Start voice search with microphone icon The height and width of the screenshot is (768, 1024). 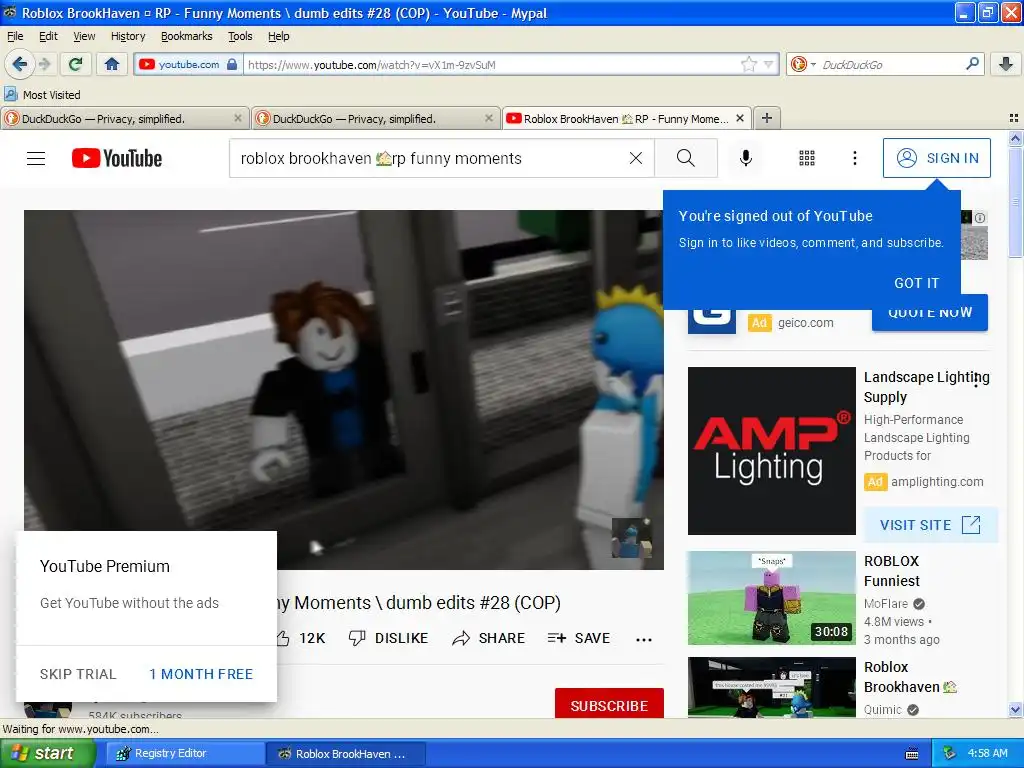(x=746, y=158)
